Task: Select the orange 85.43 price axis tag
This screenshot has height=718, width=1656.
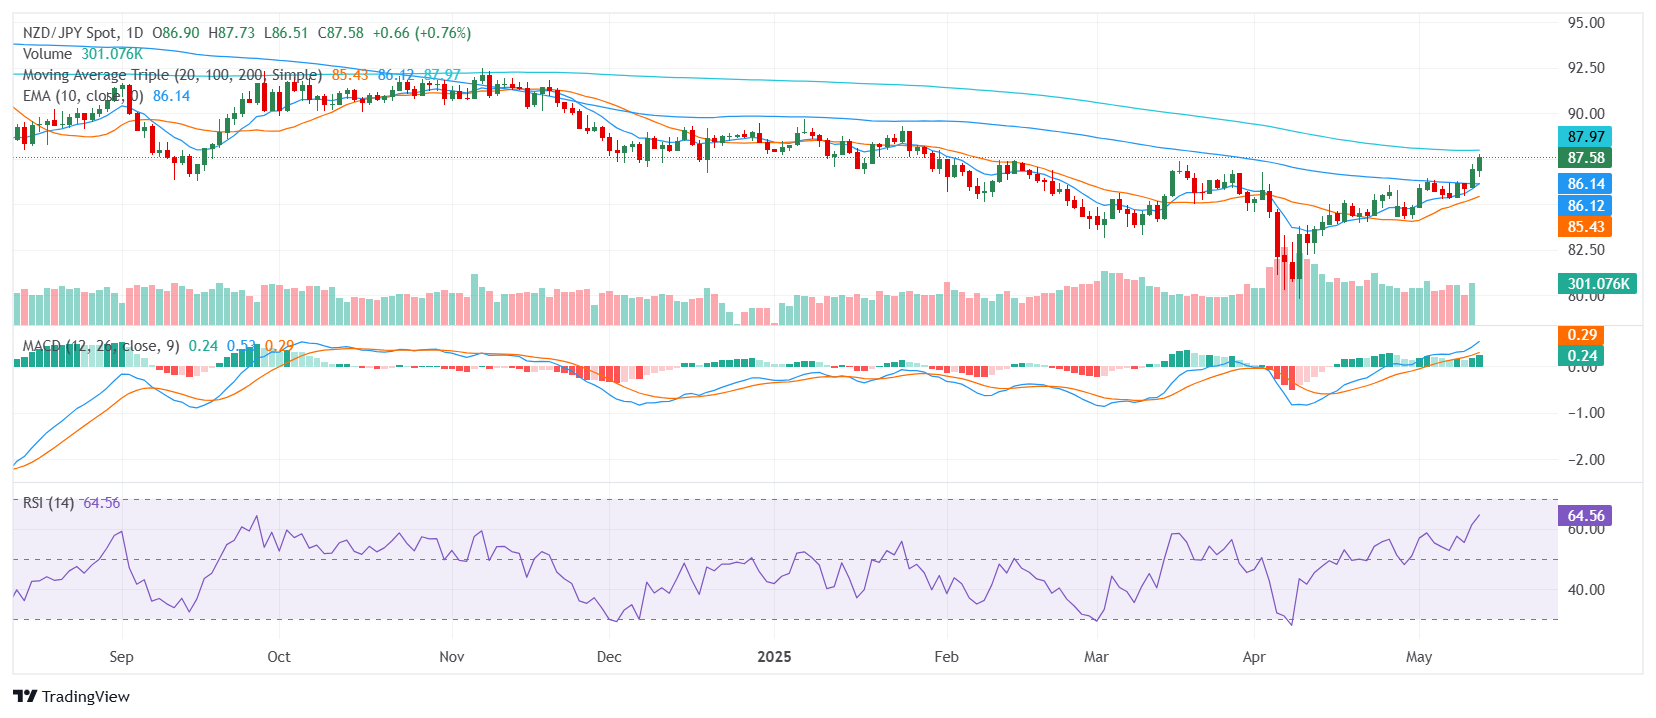Action: coord(1585,227)
